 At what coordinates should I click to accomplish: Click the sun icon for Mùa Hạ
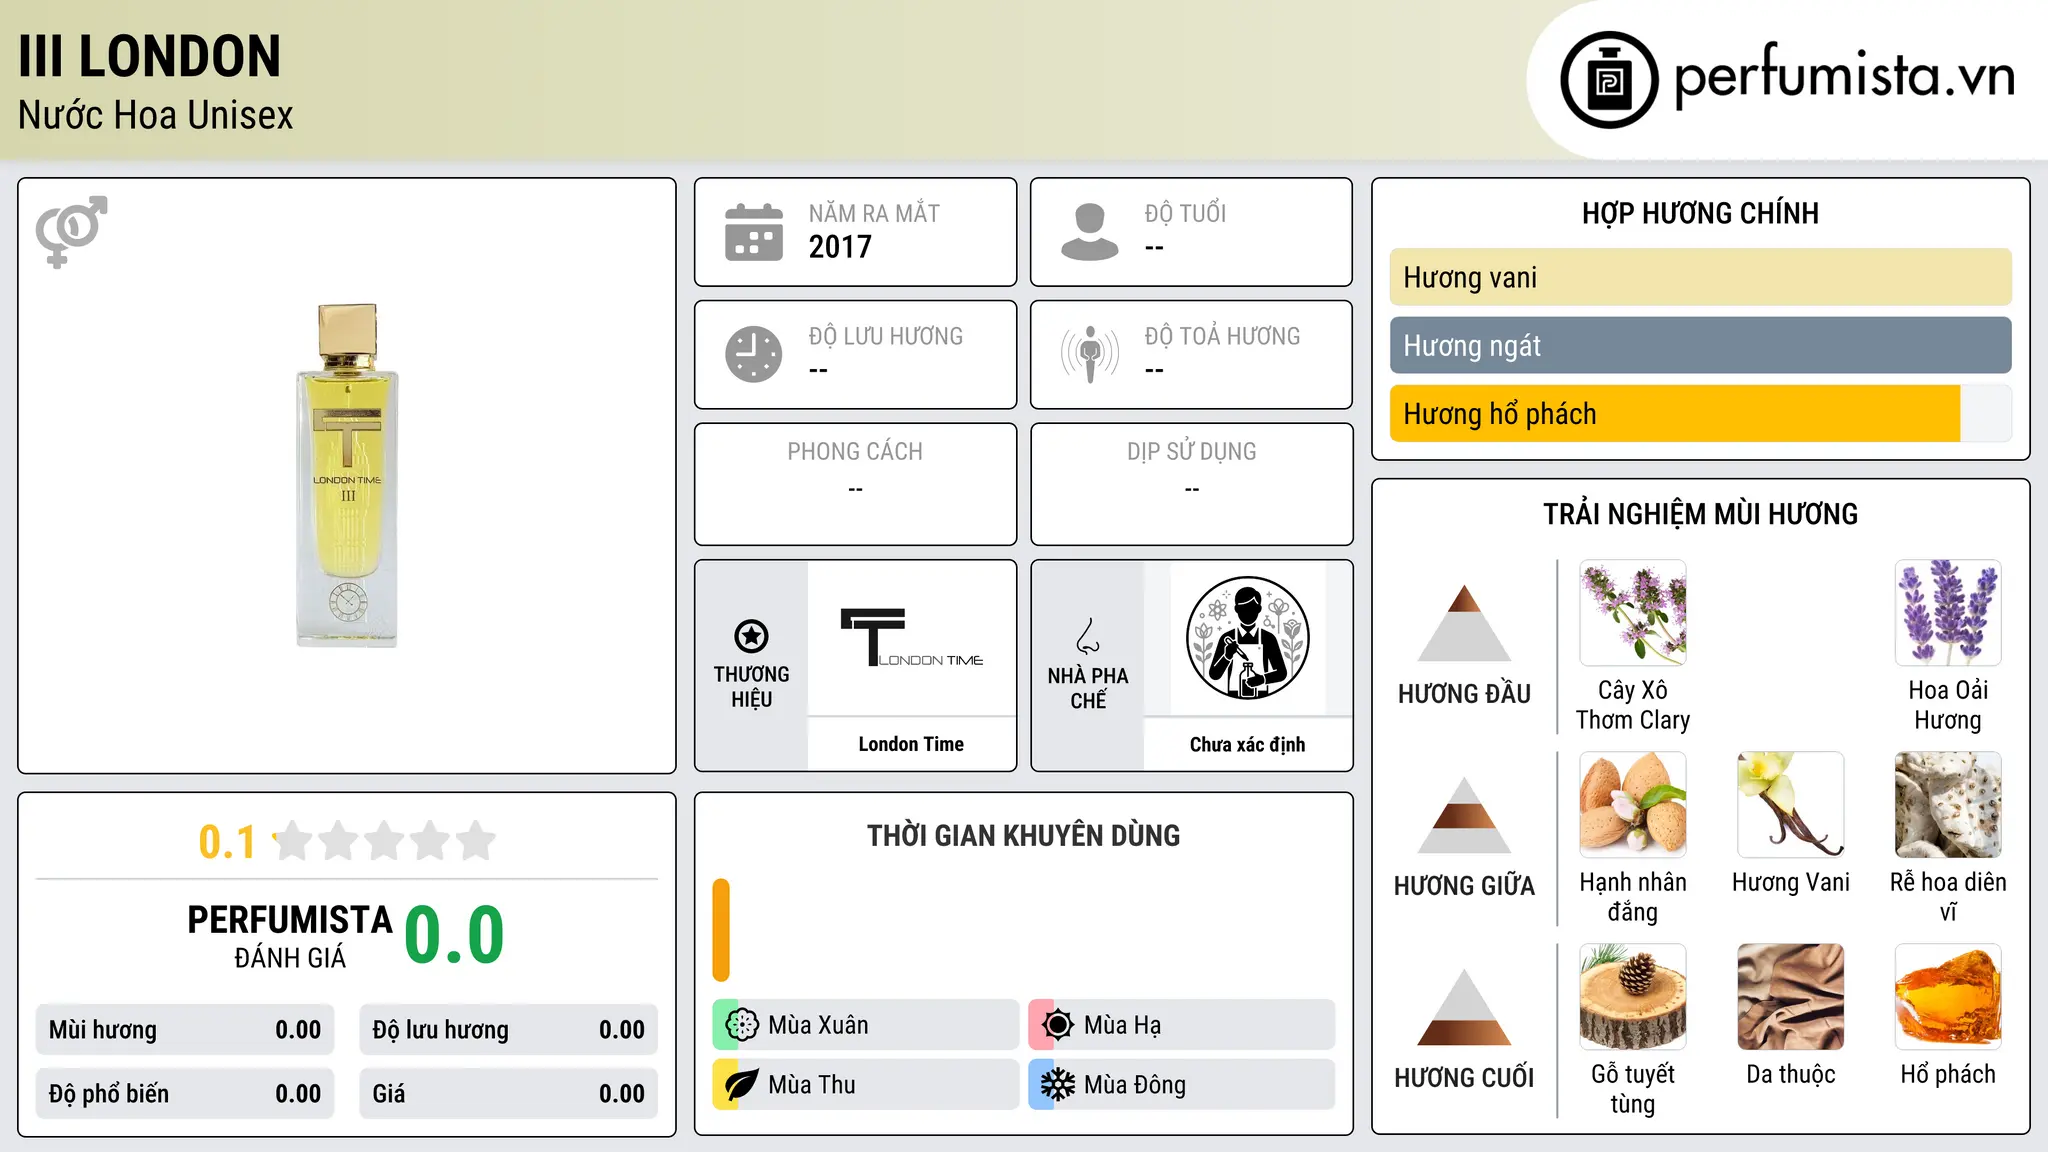(1057, 1025)
